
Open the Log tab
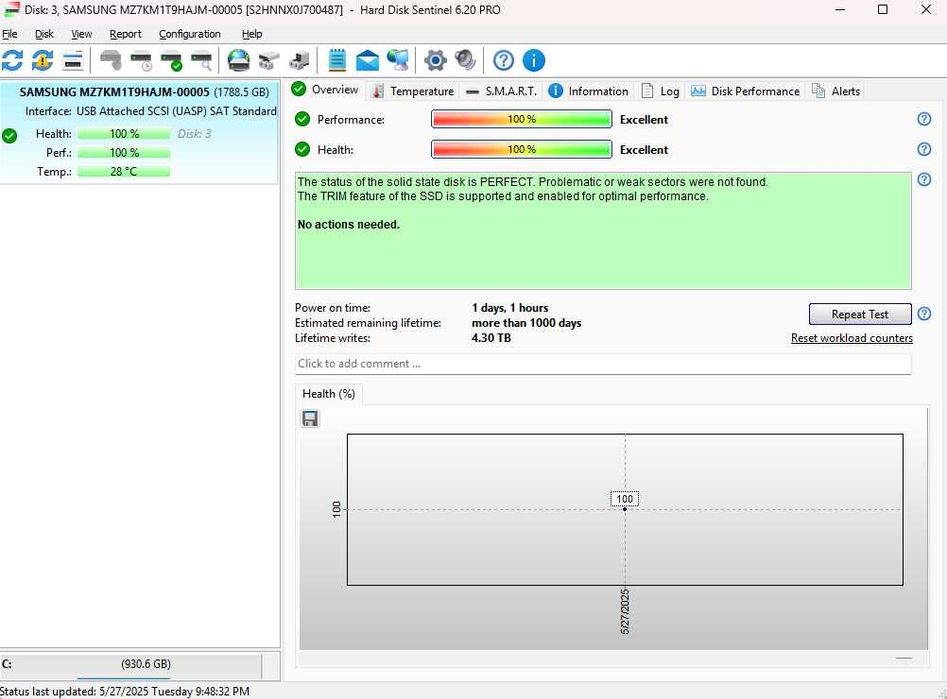coord(661,91)
